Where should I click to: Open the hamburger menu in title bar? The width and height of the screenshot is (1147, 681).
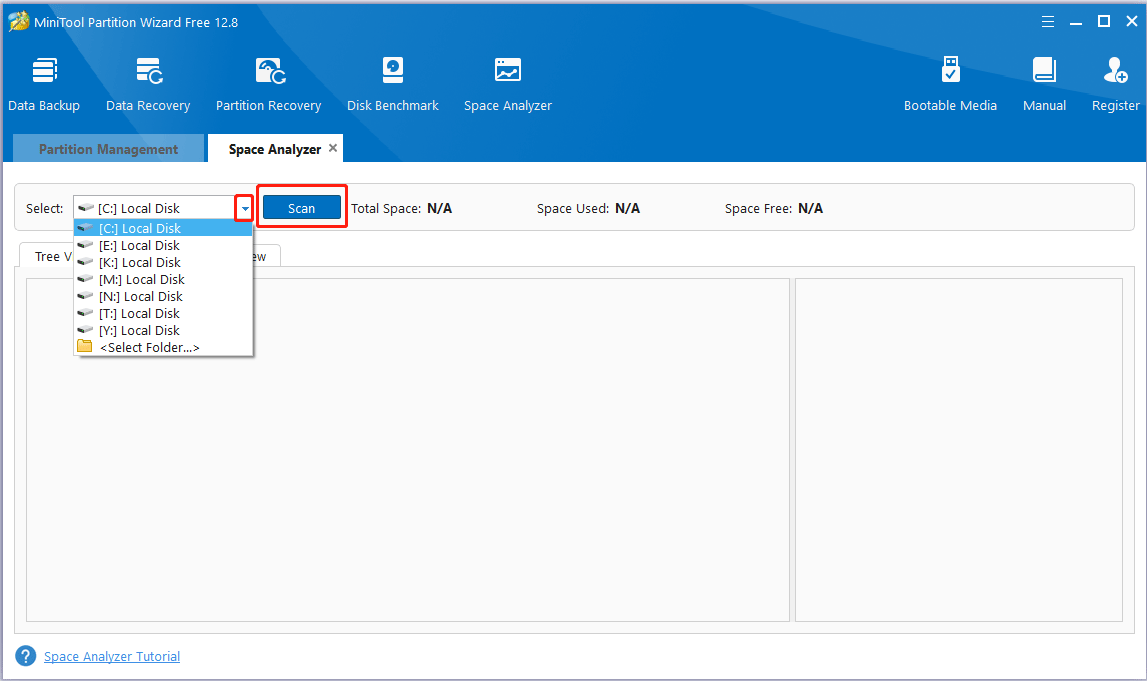[x=1048, y=22]
